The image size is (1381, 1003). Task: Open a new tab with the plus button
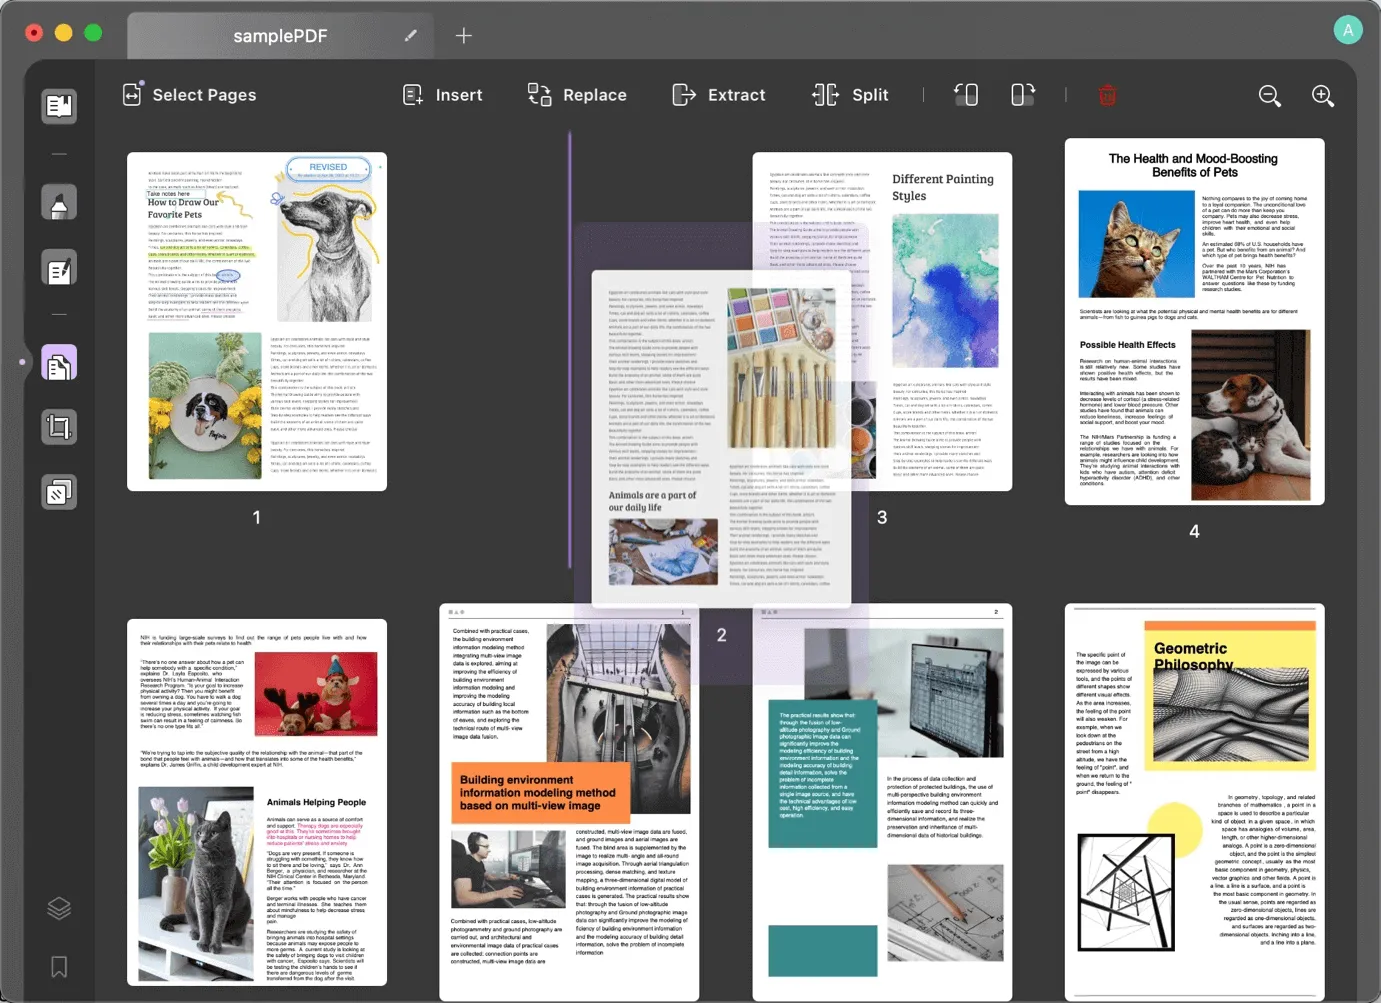click(x=463, y=36)
